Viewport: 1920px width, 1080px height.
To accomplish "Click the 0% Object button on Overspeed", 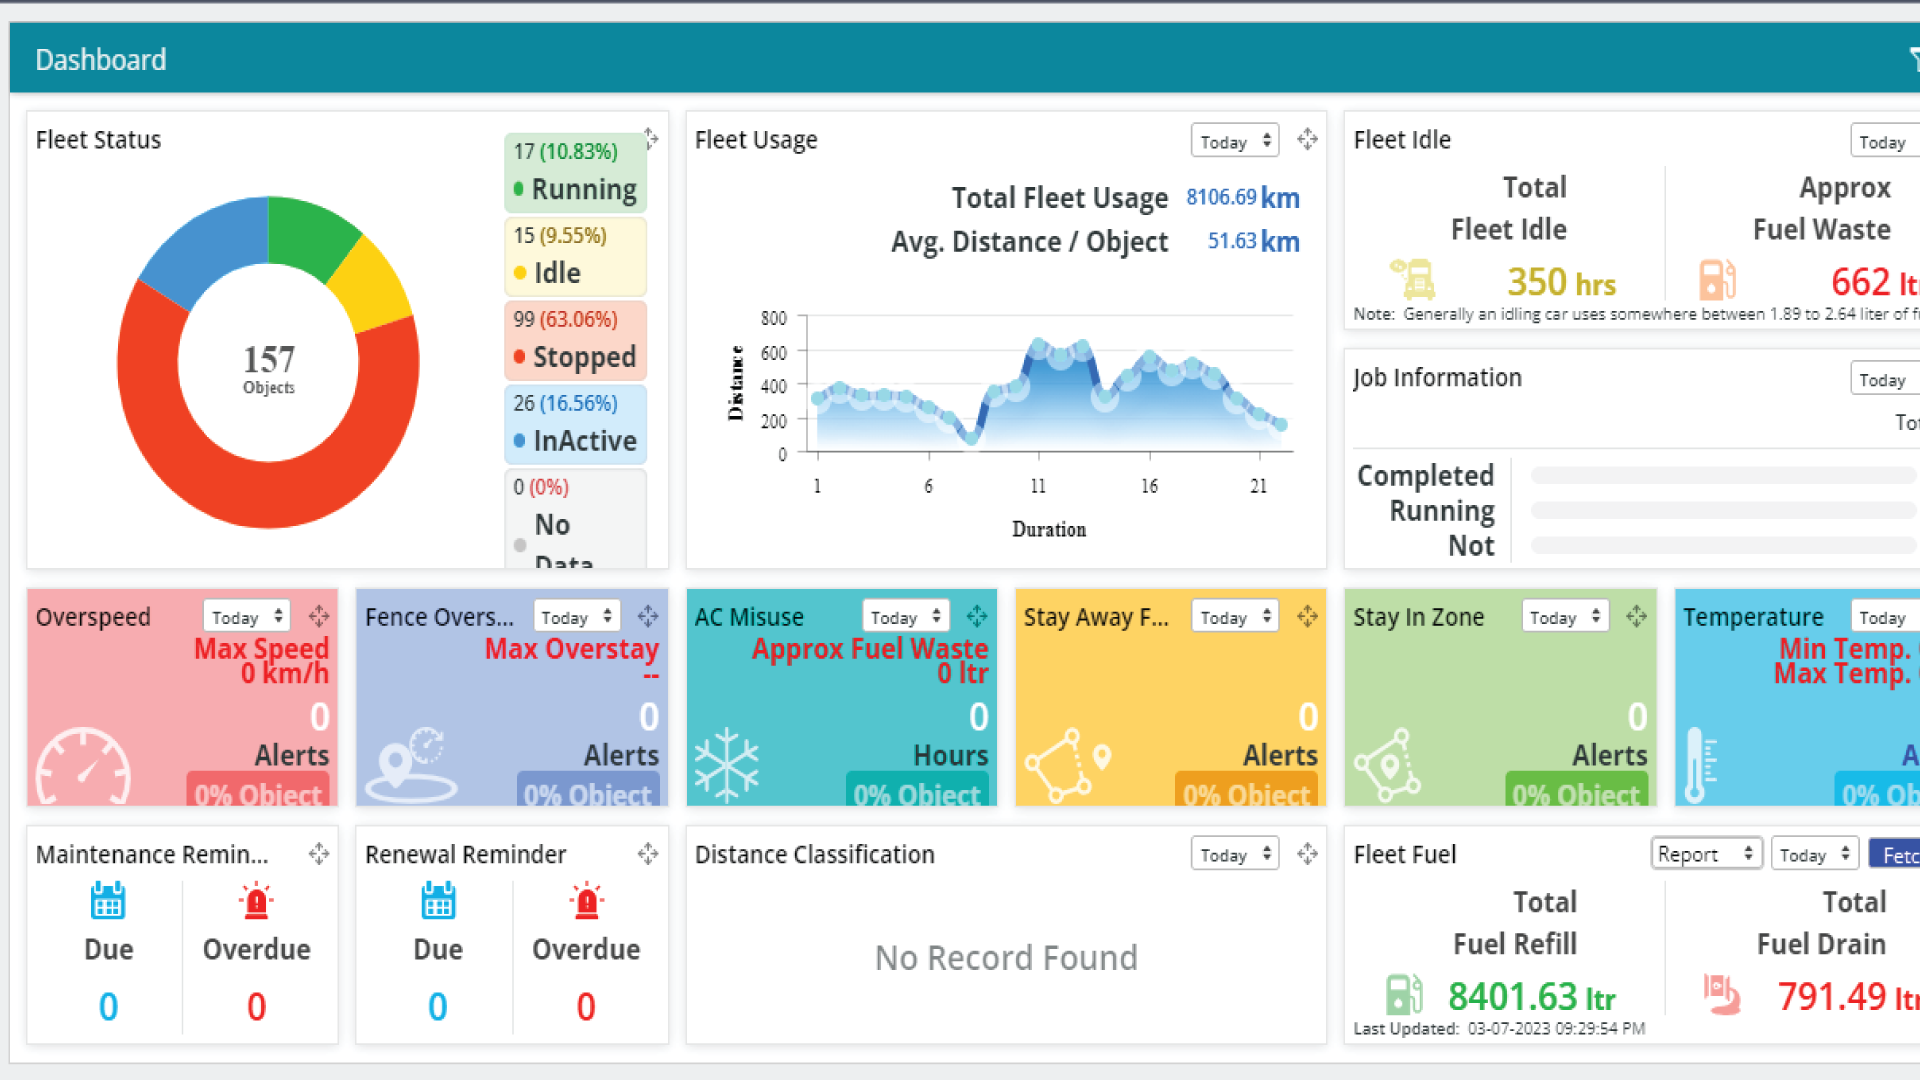I will [x=258, y=790].
